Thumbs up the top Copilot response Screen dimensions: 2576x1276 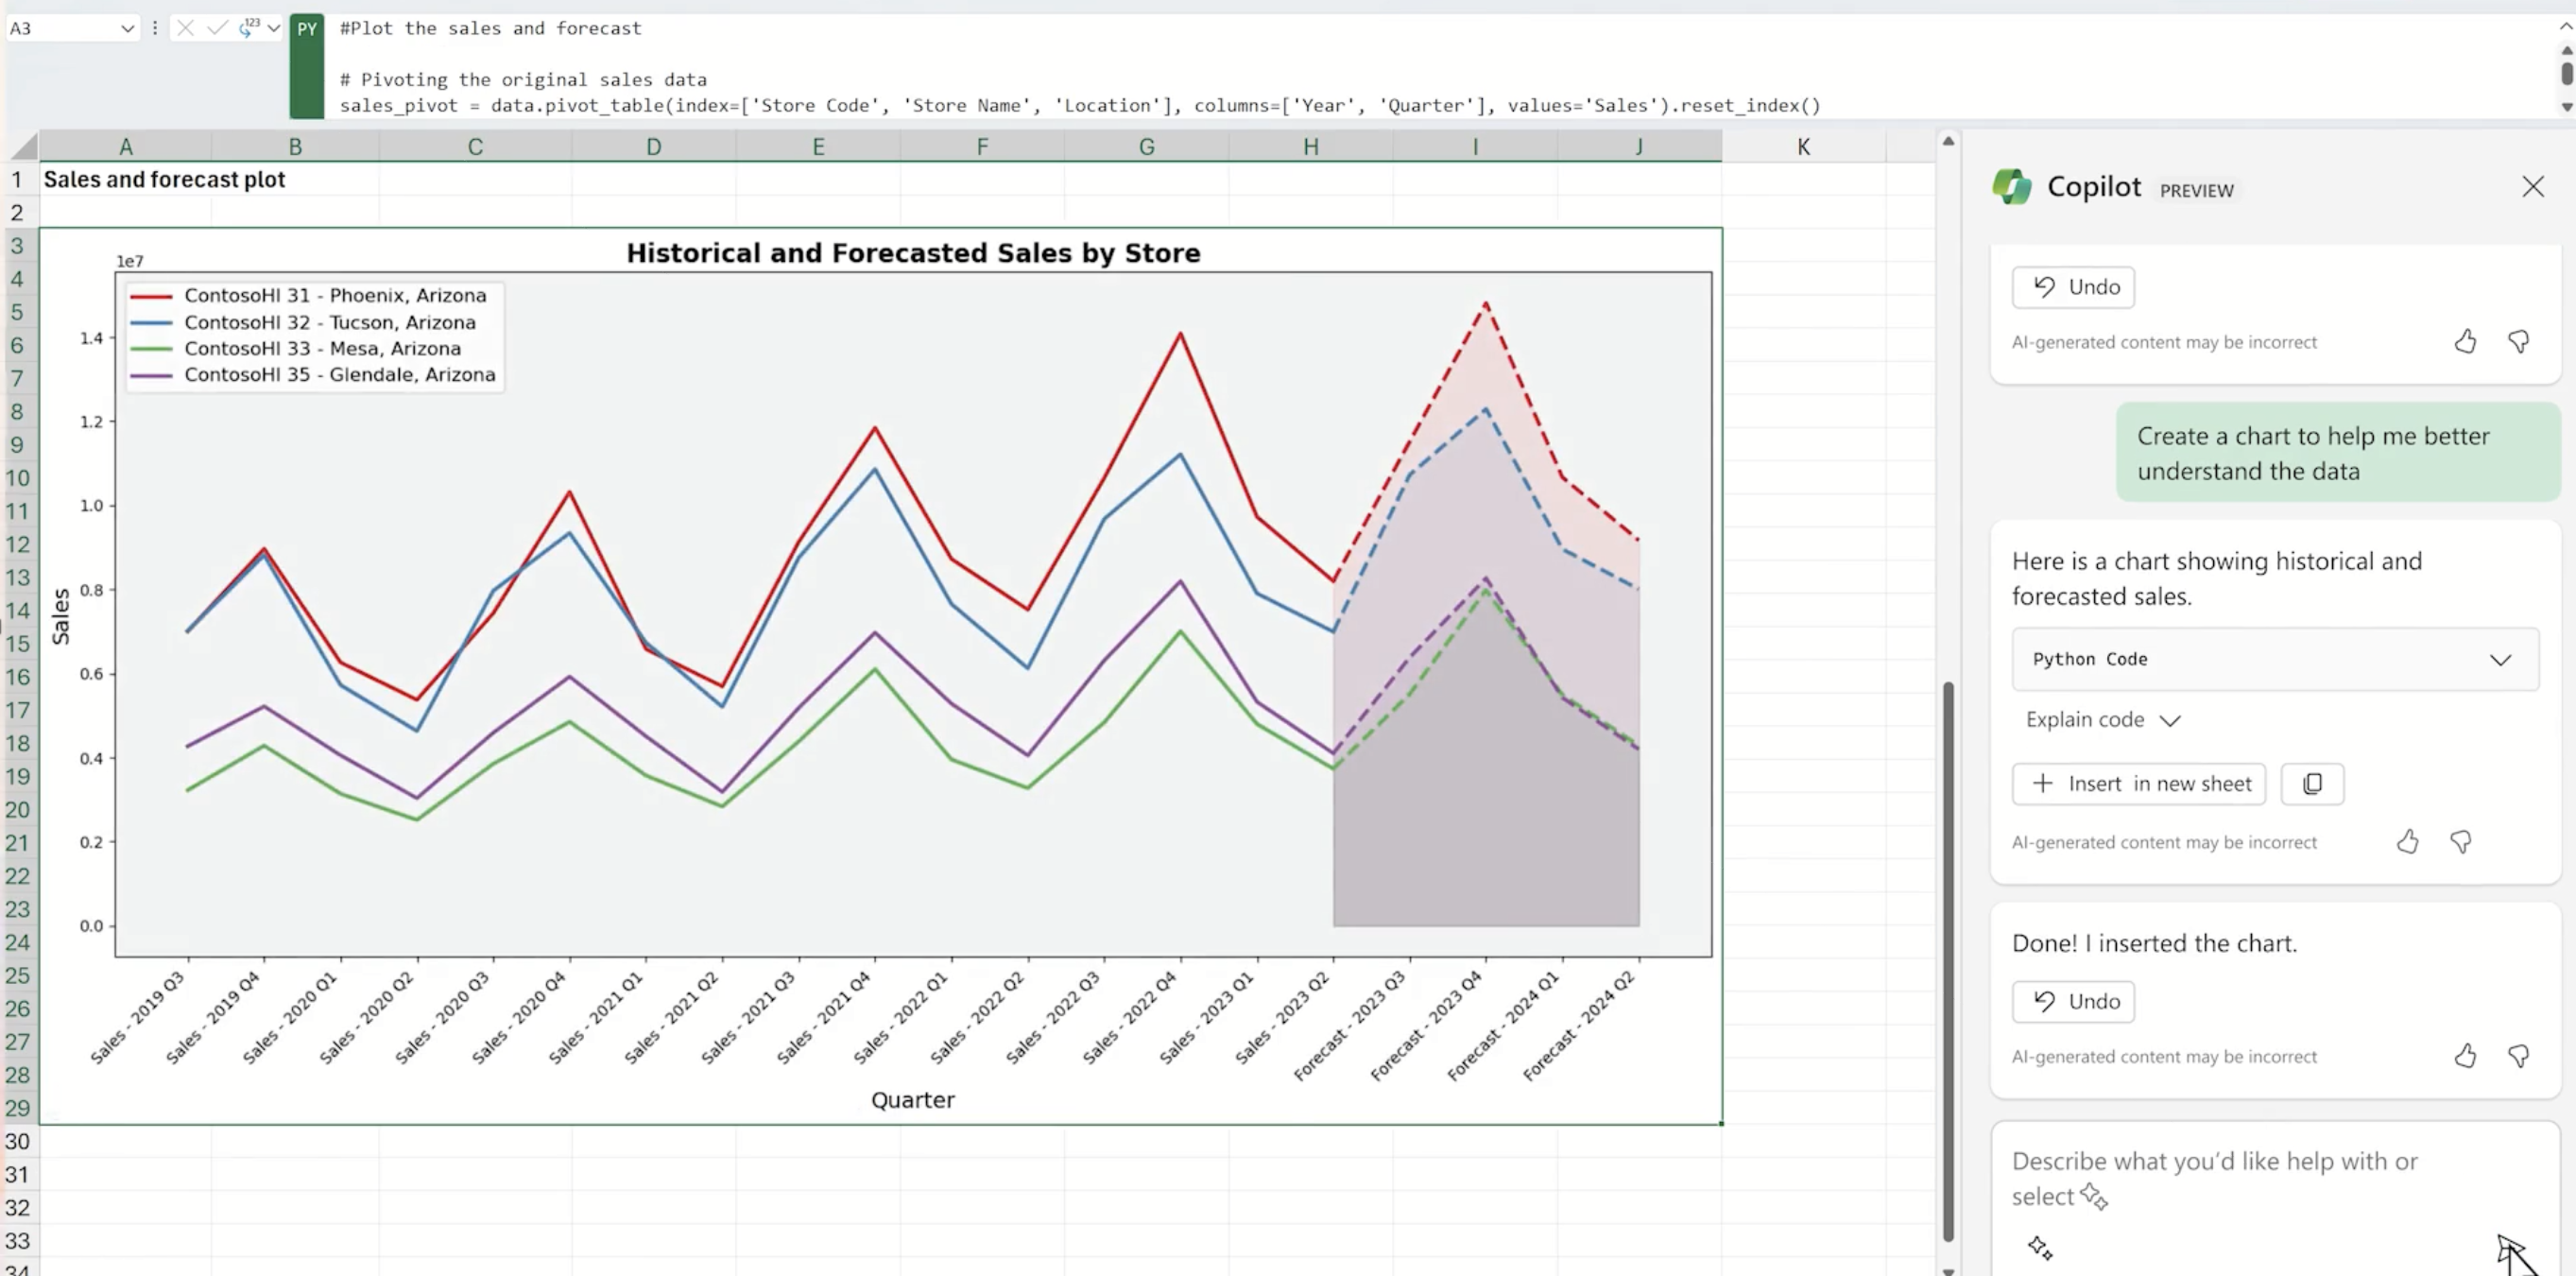coord(2465,342)
